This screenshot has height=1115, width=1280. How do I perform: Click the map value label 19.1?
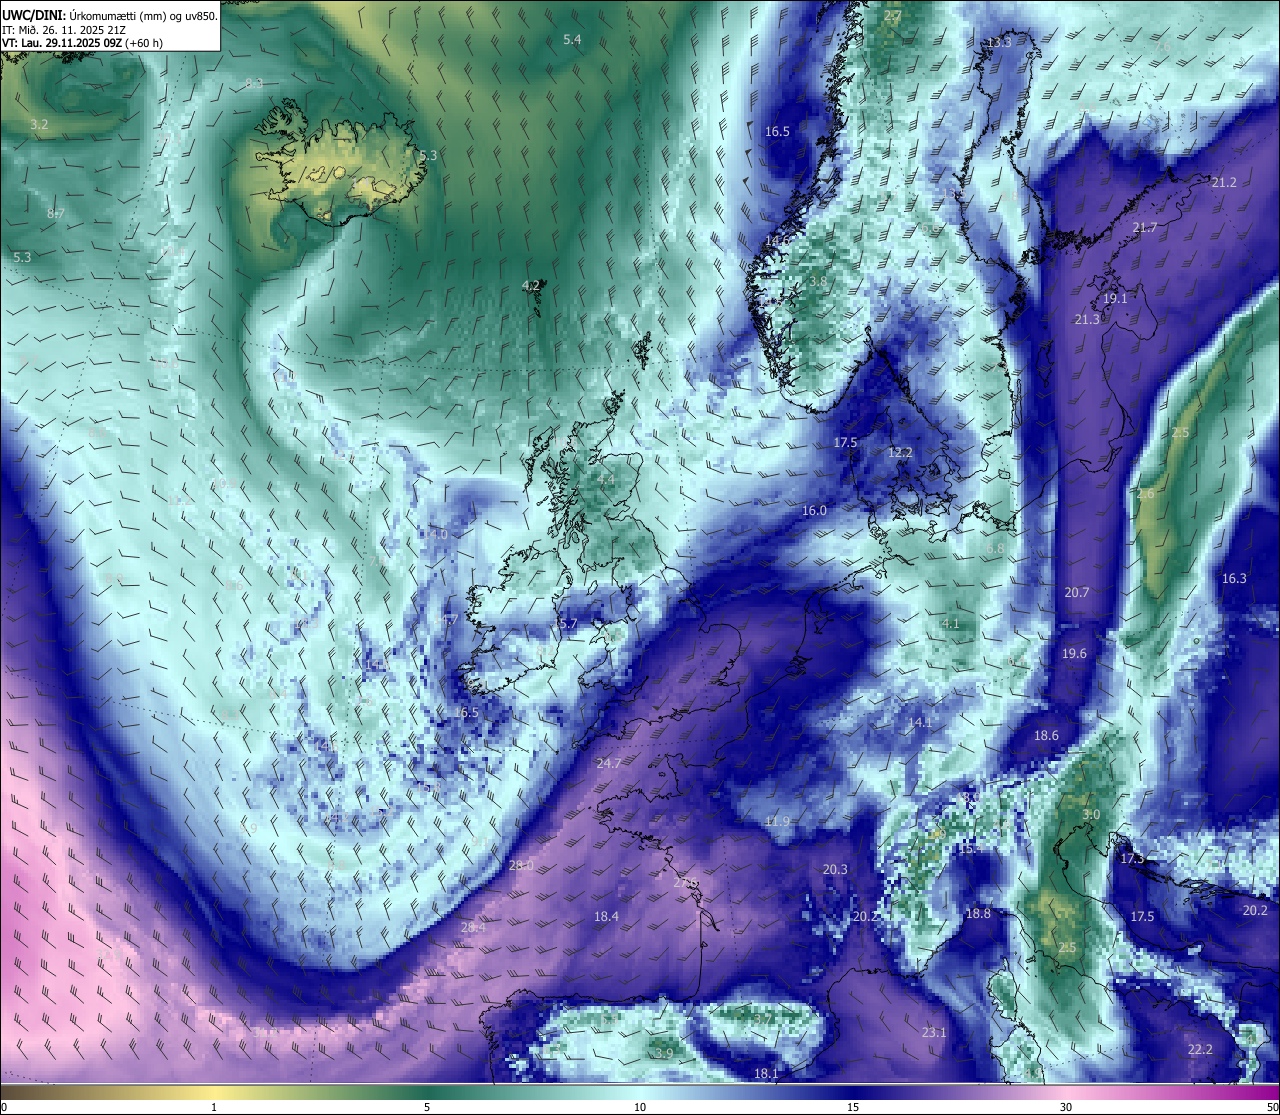(x=1115, y=299)
